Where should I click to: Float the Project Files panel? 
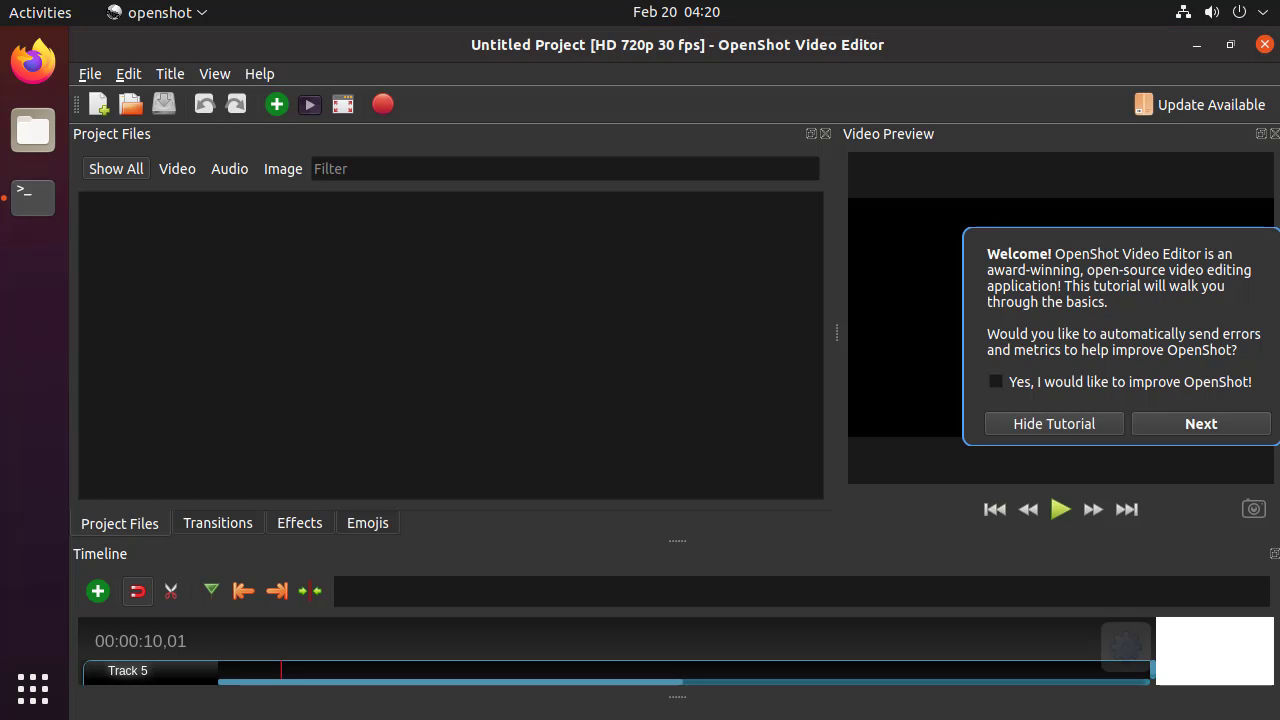(x=811, y=134)
